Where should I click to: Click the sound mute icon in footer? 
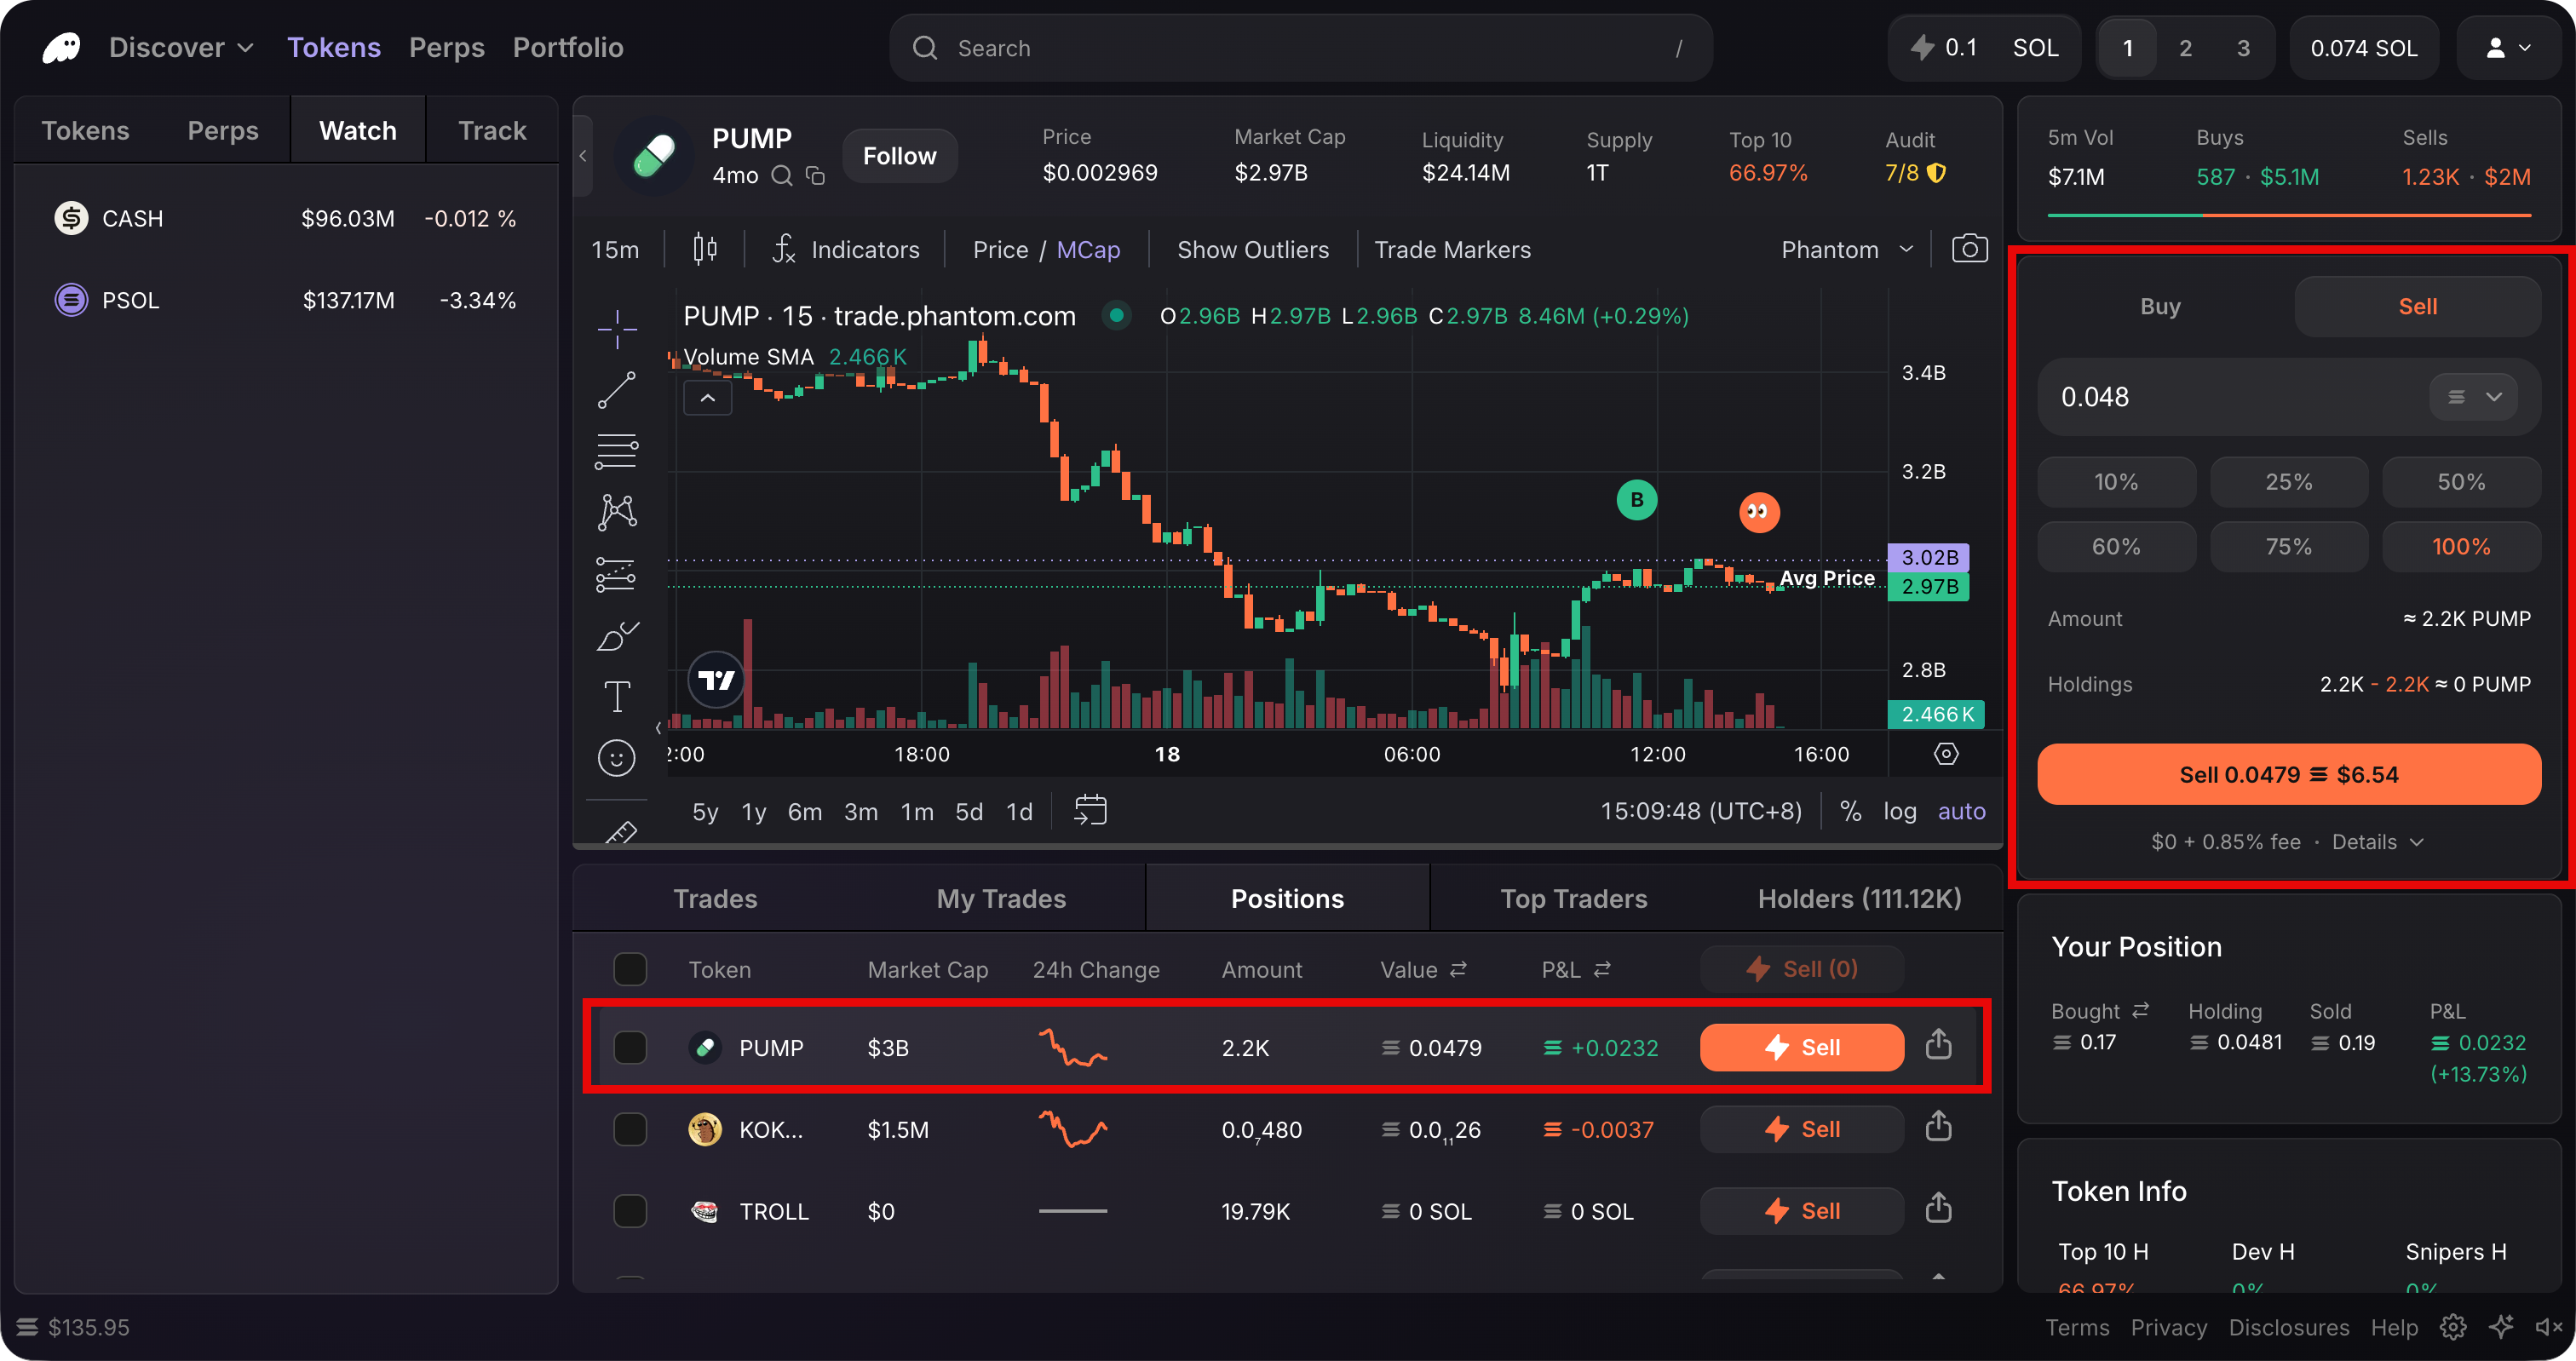coord(2548,1327)
